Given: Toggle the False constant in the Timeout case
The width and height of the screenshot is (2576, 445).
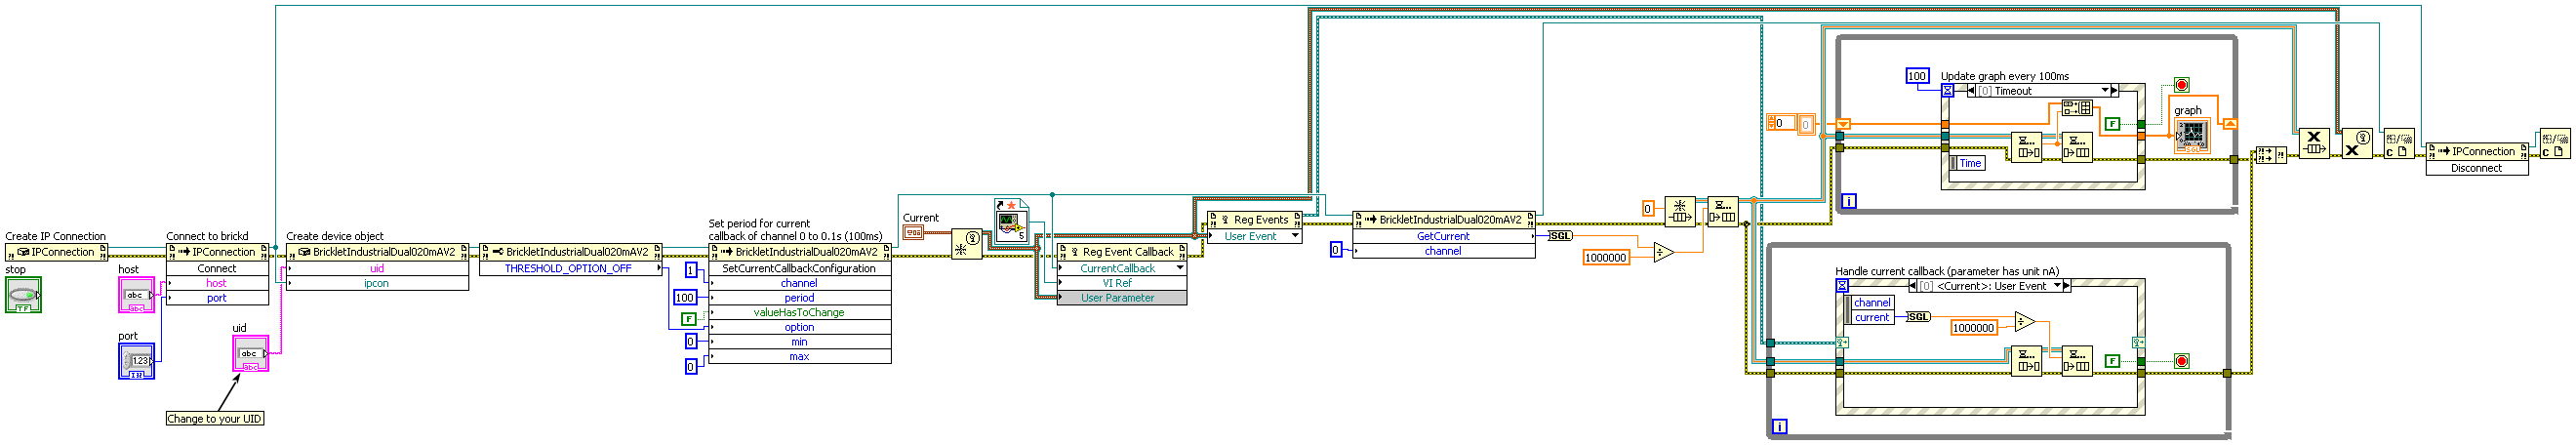Looking at the screenshot, I should [2111, 124].
